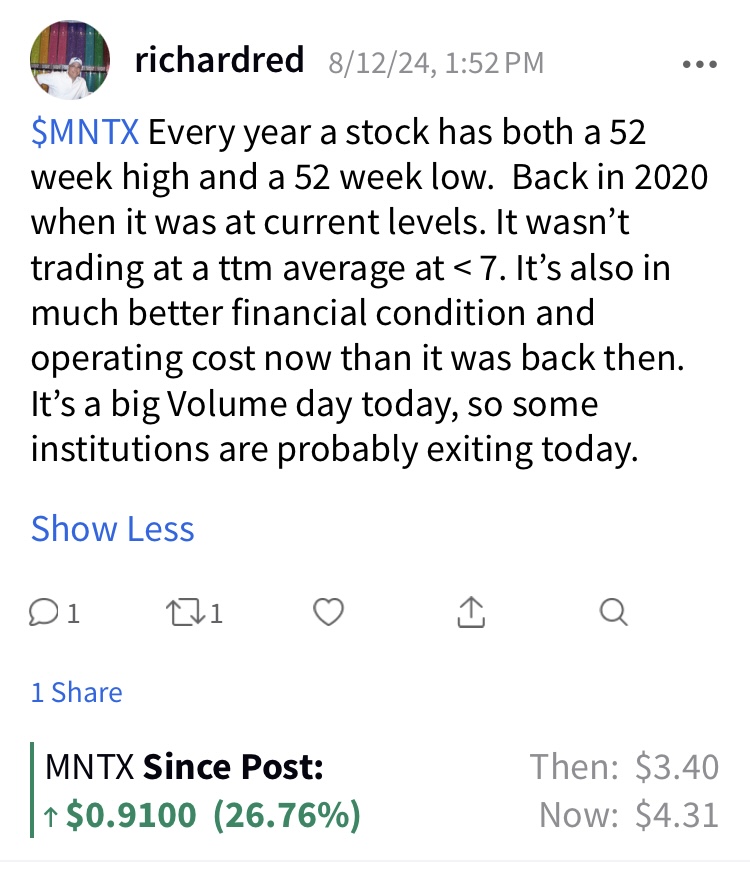Open the richardred username profile link
The width and height of the screenshot is (750, 870).
(x=219, y=60)
